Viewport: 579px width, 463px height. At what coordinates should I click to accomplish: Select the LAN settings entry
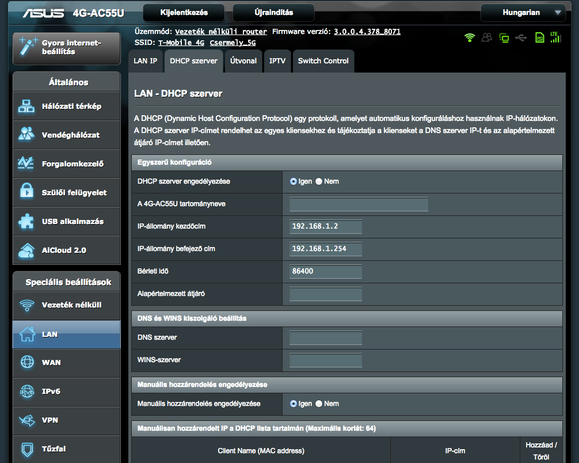pos(66,335)
